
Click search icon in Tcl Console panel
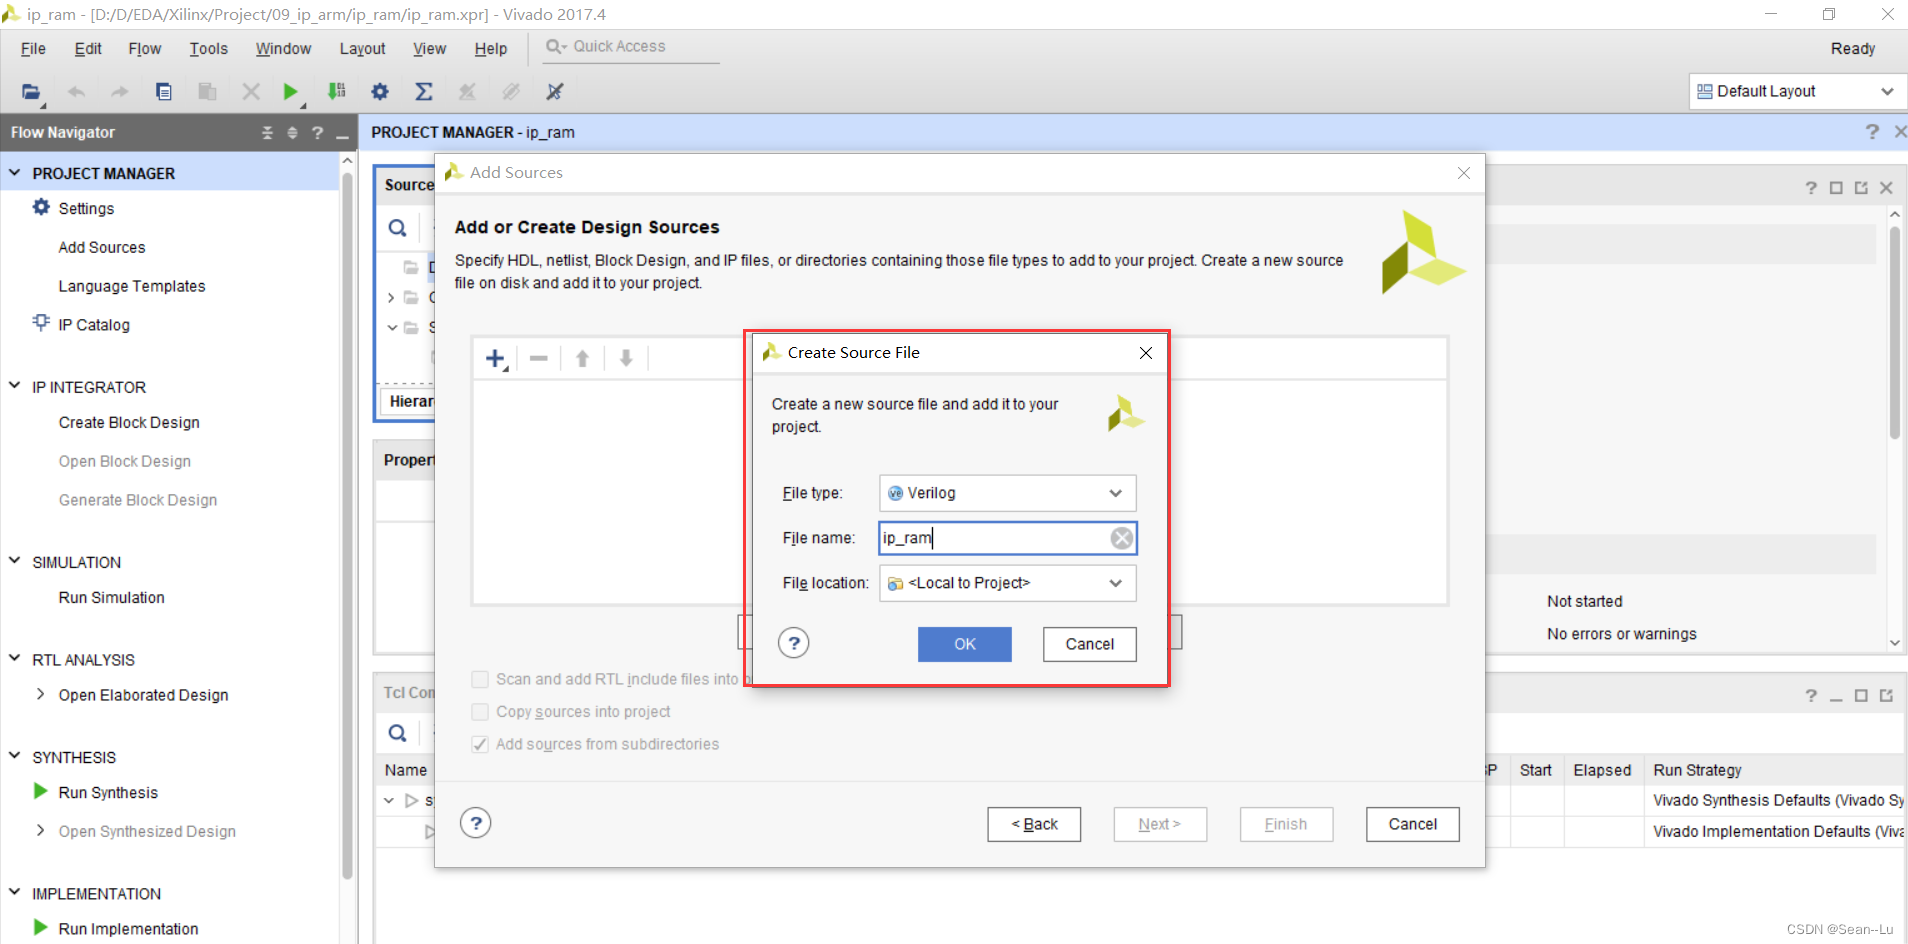(x=398, y=733)
